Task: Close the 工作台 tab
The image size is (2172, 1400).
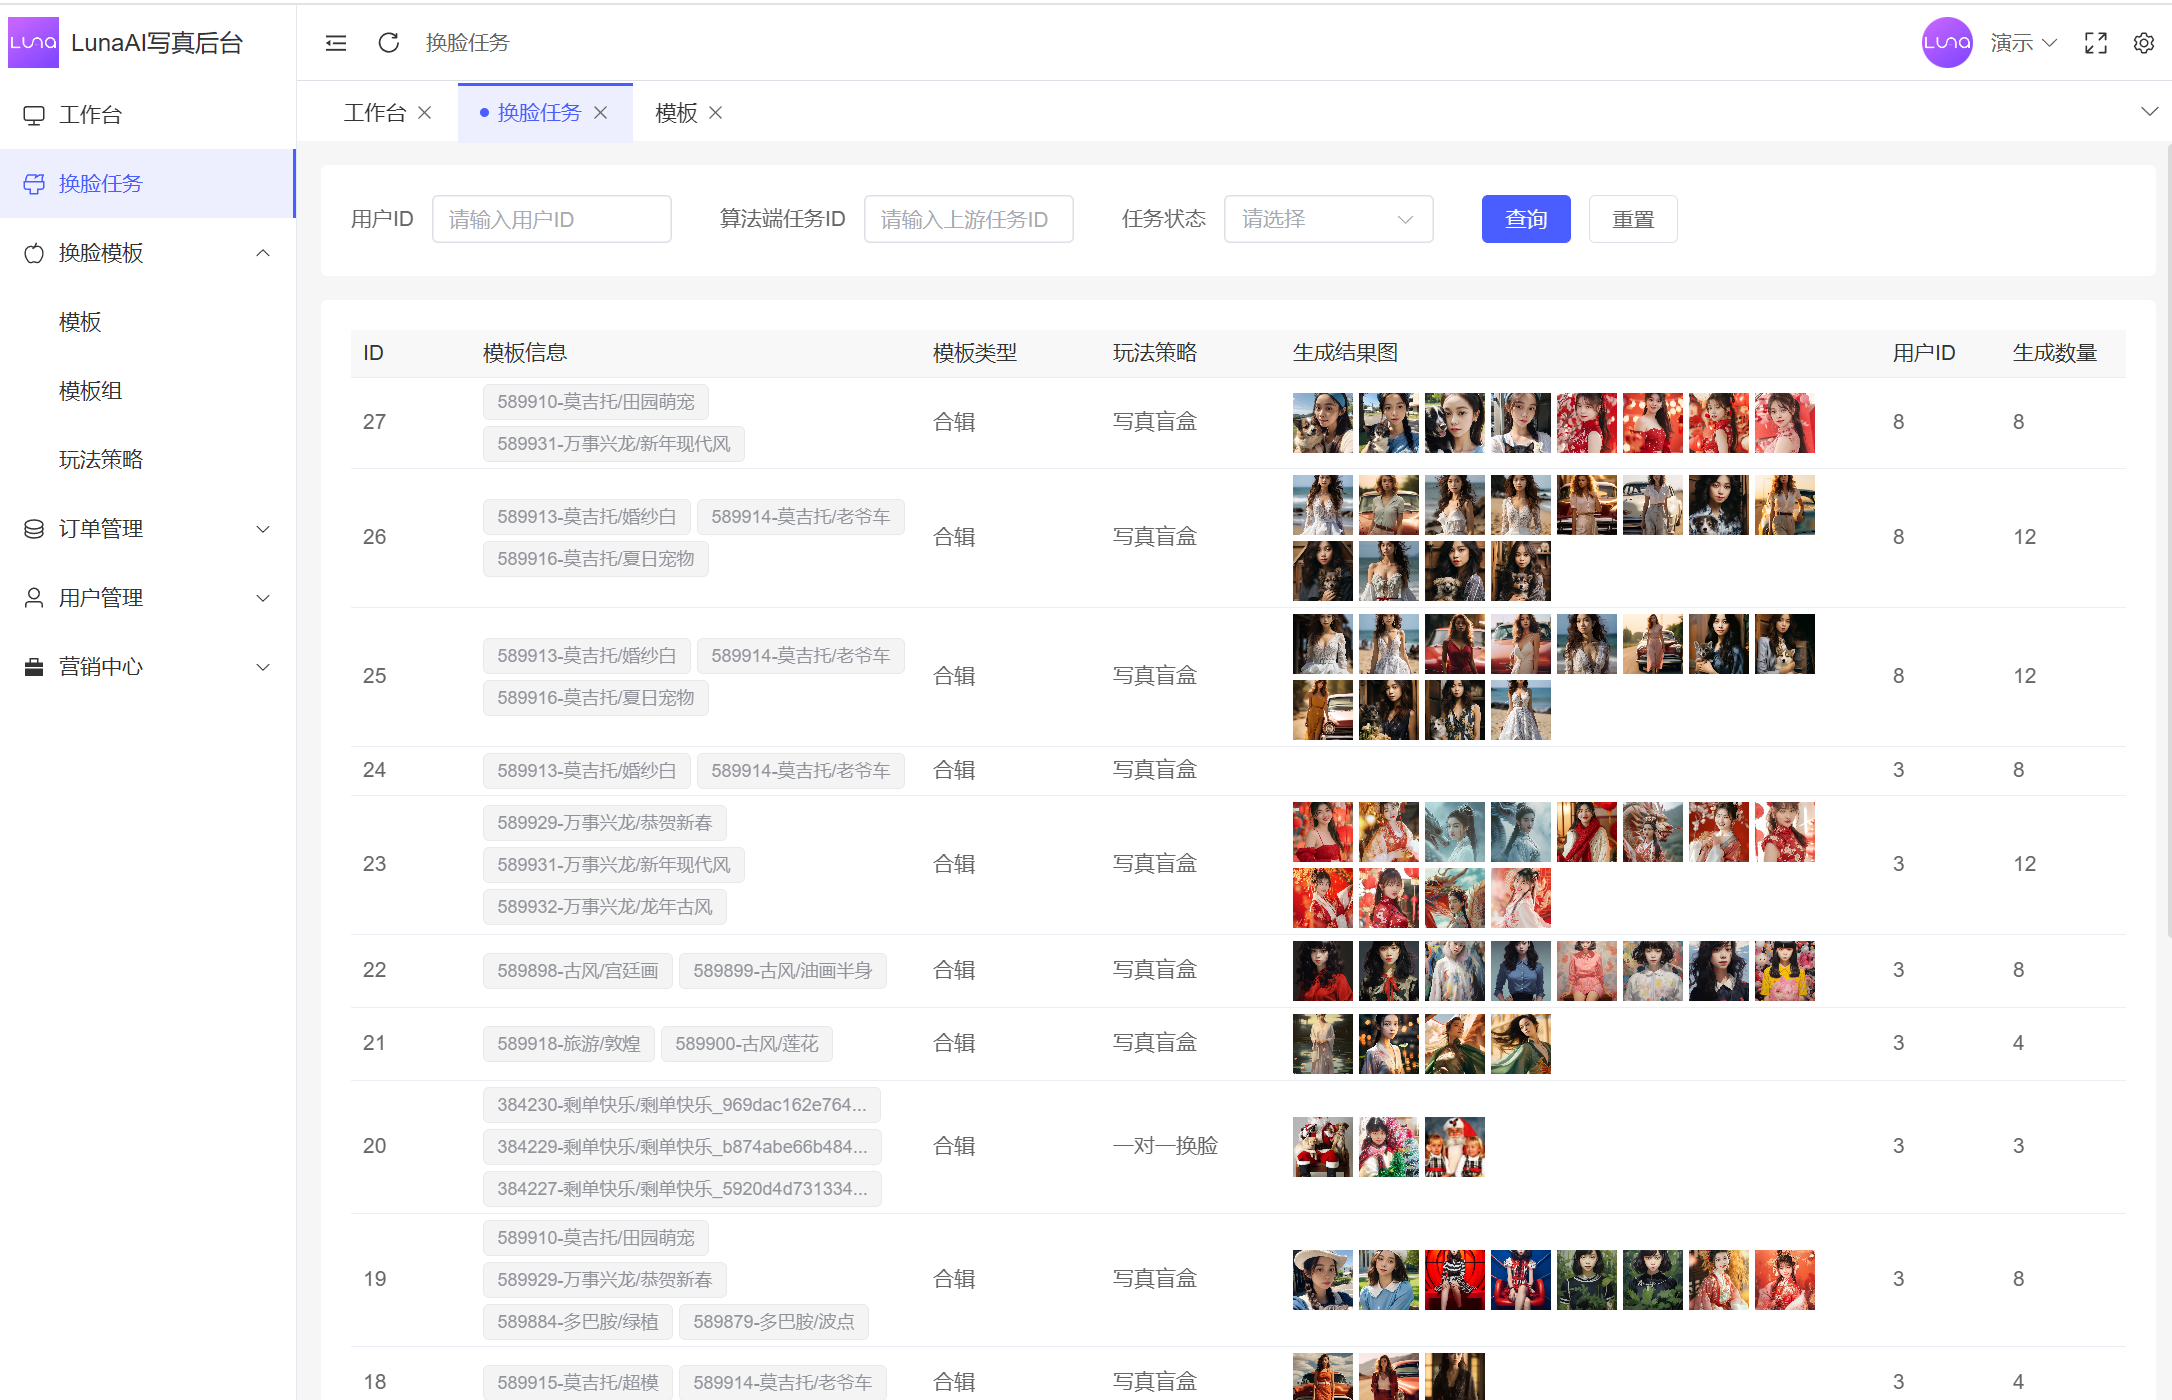Action: point(425,113)
